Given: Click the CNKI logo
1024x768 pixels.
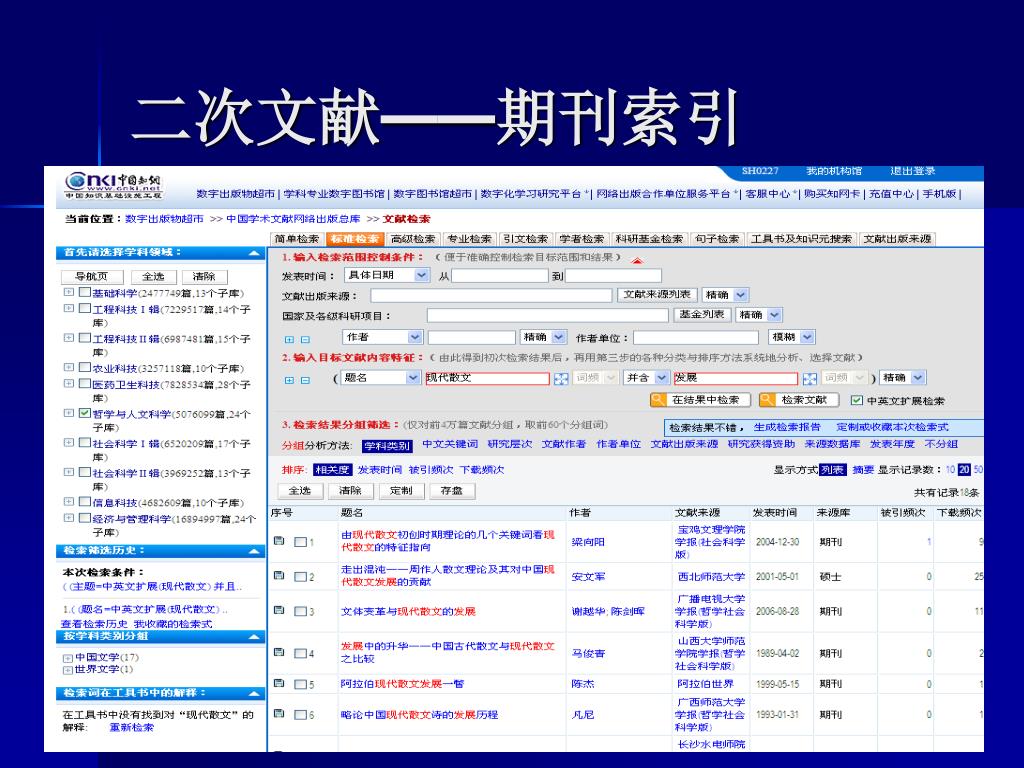Looking at the screenshot, I should [x=113, y=185].
